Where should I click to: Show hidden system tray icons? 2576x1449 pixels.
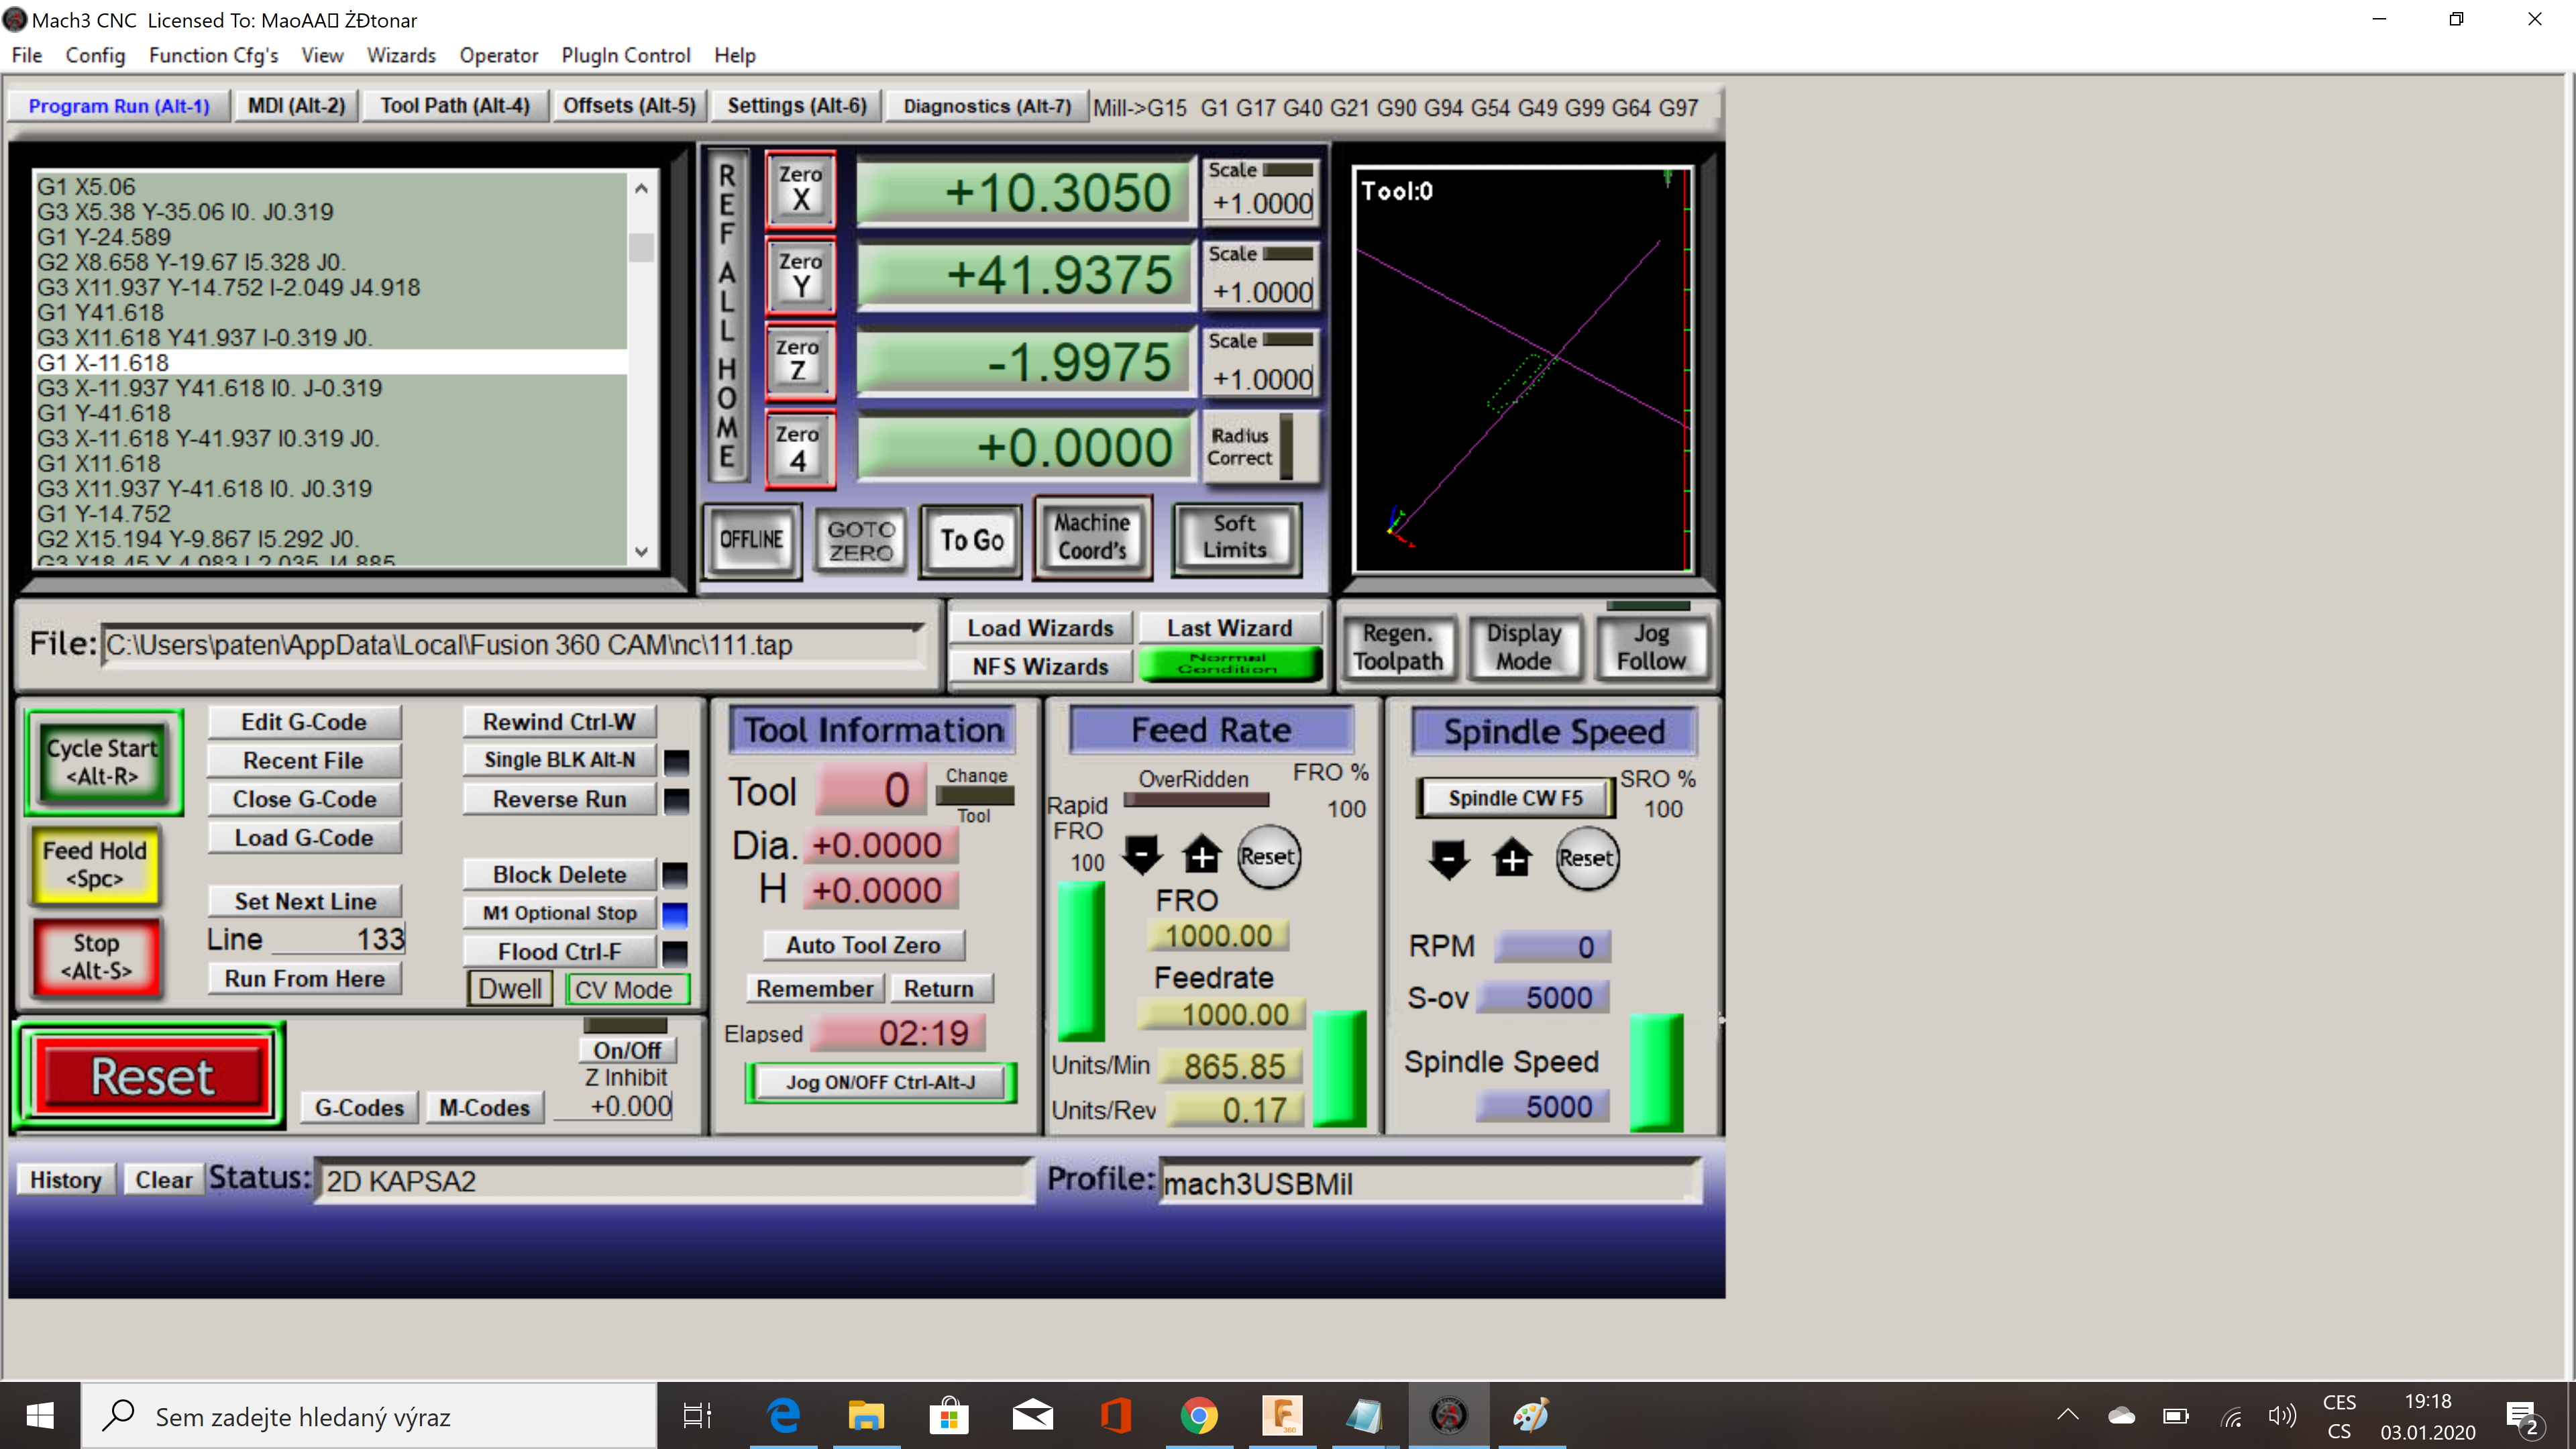click(2067, 1415)
